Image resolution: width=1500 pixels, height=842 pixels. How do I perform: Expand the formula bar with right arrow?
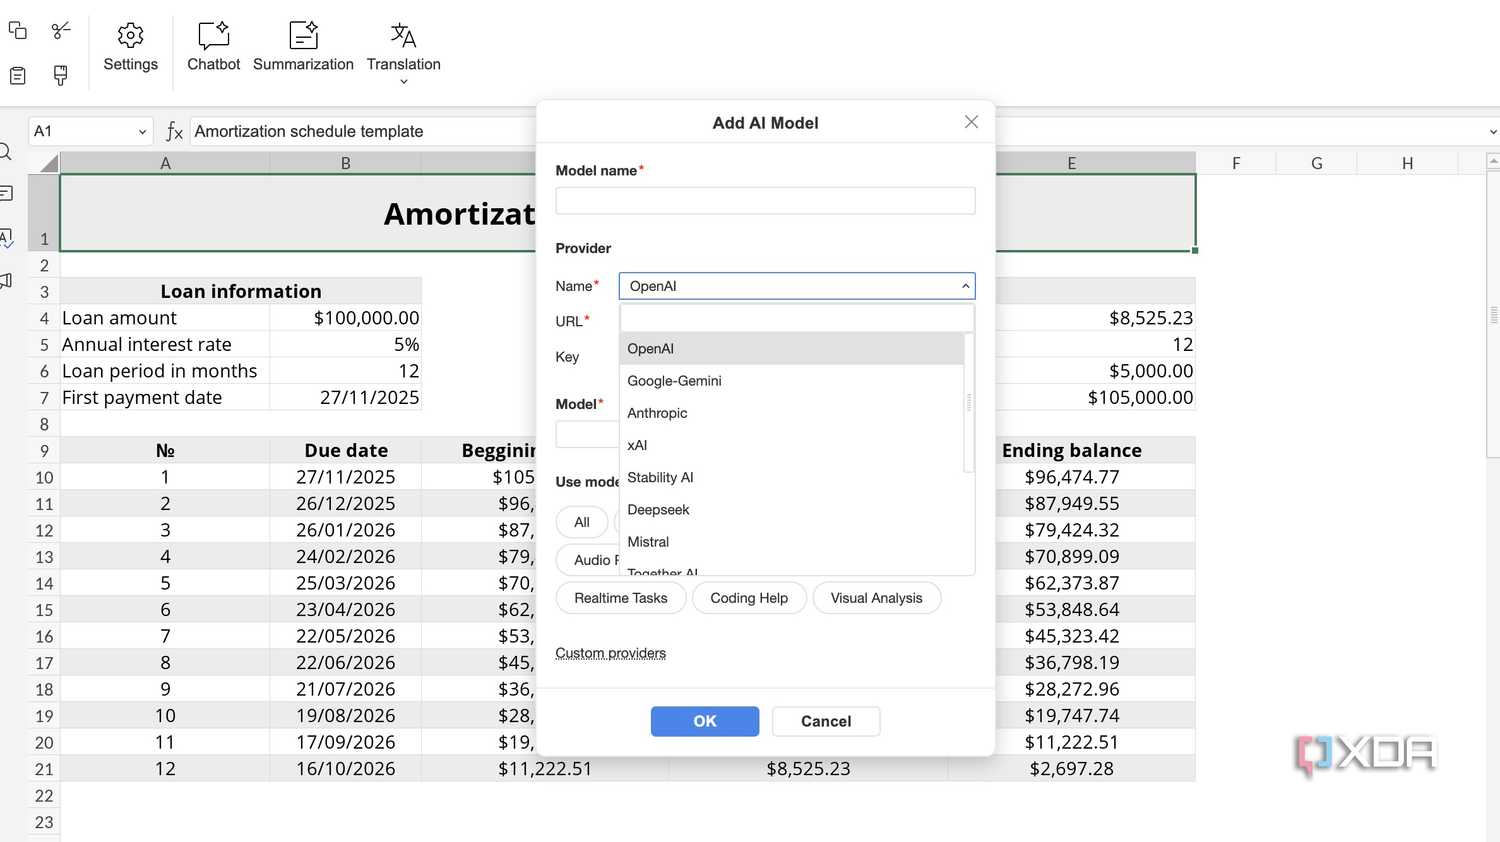(1492, 131)
